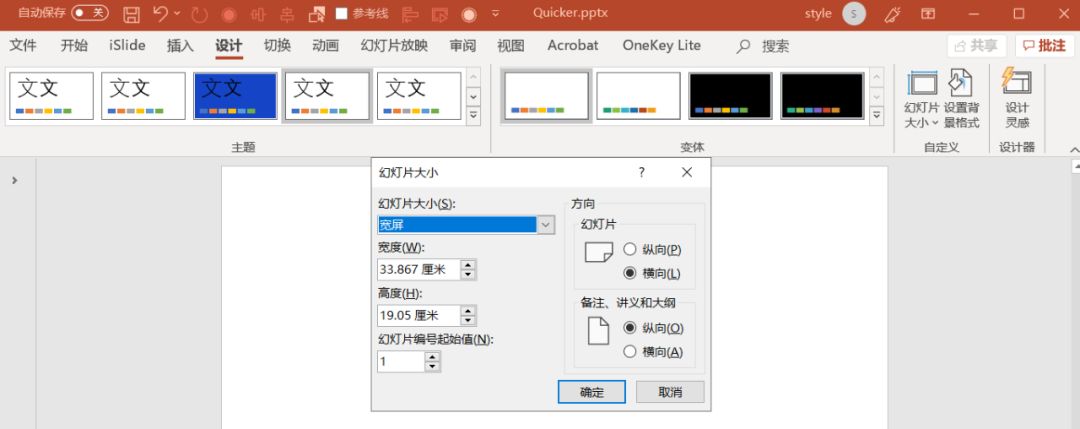The width and height of the screenshot is (1080, 429).
Task: Switch to the 动画 animations tab
Action: (326, 45)
